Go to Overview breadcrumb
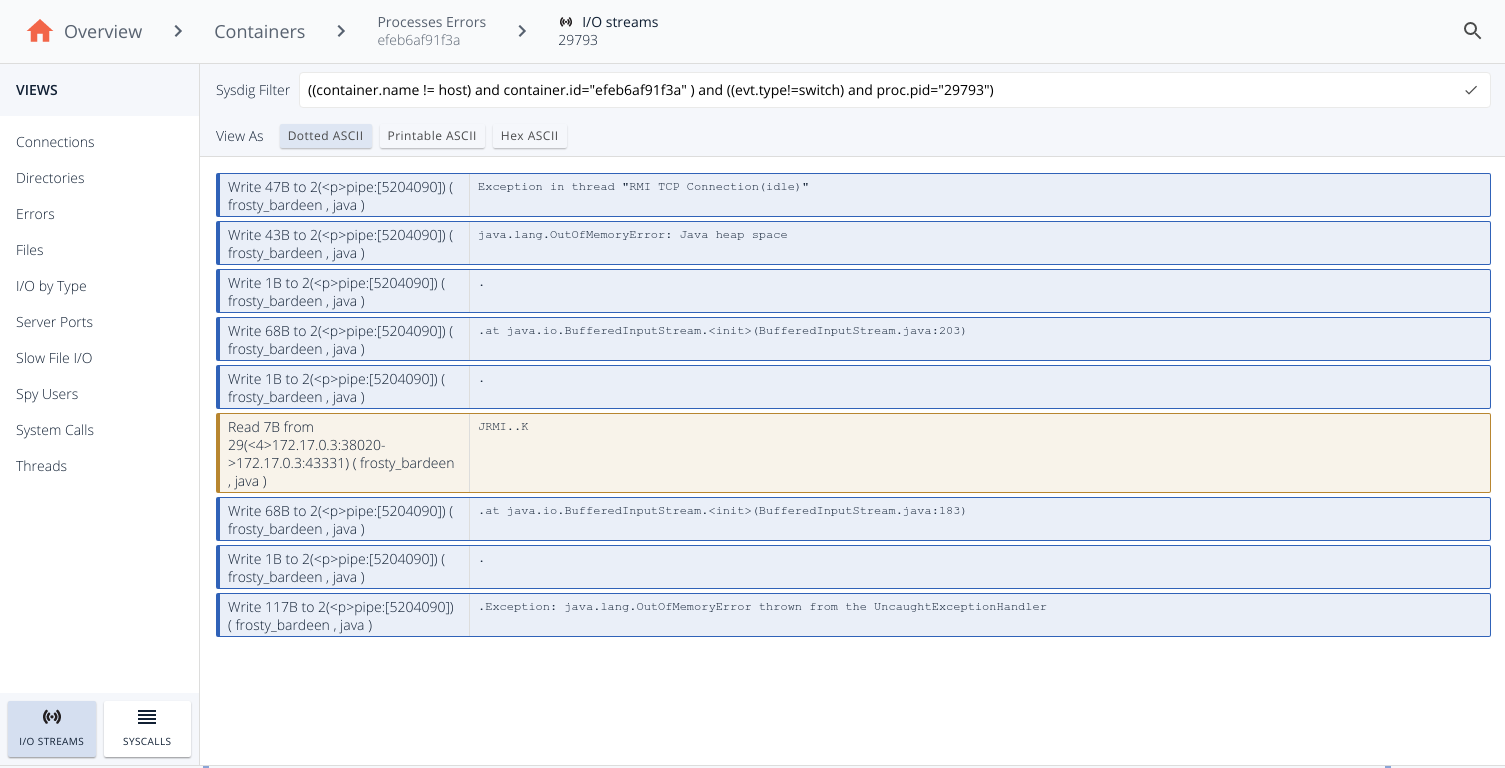The image size is (1505, 768). click(103, 31)
